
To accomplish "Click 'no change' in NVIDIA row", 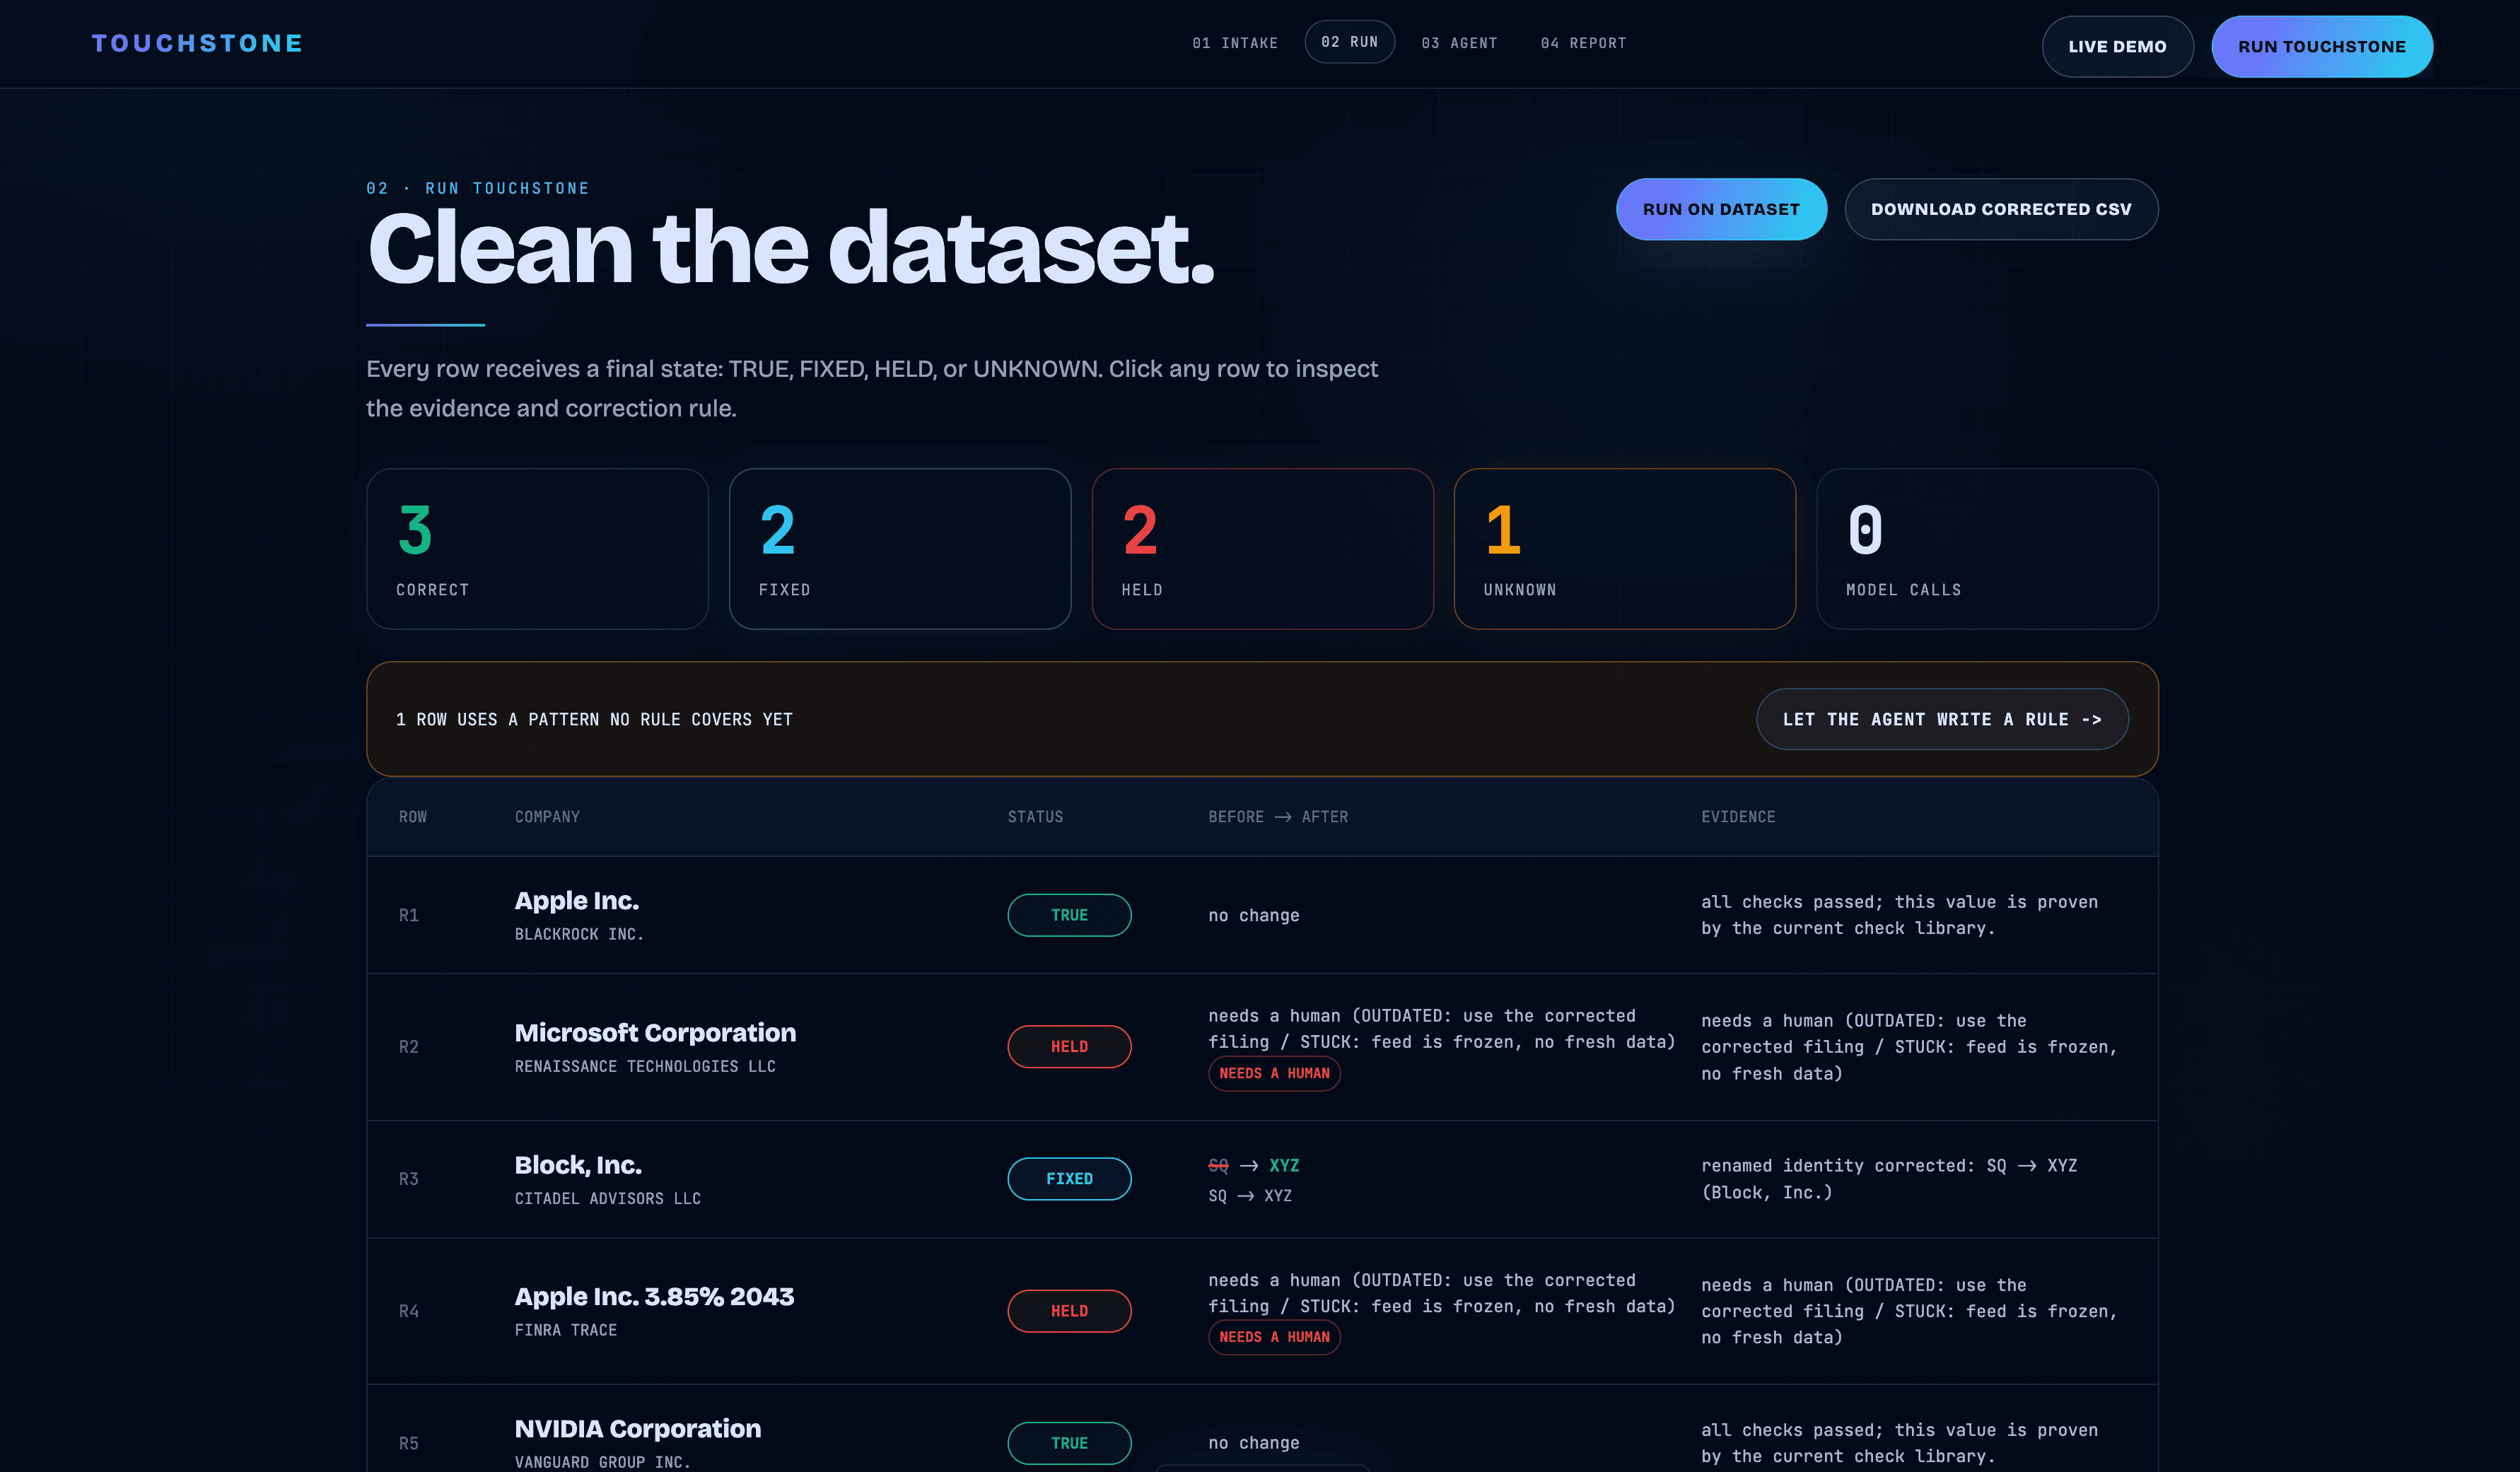I will (x=1254, y=1443).
